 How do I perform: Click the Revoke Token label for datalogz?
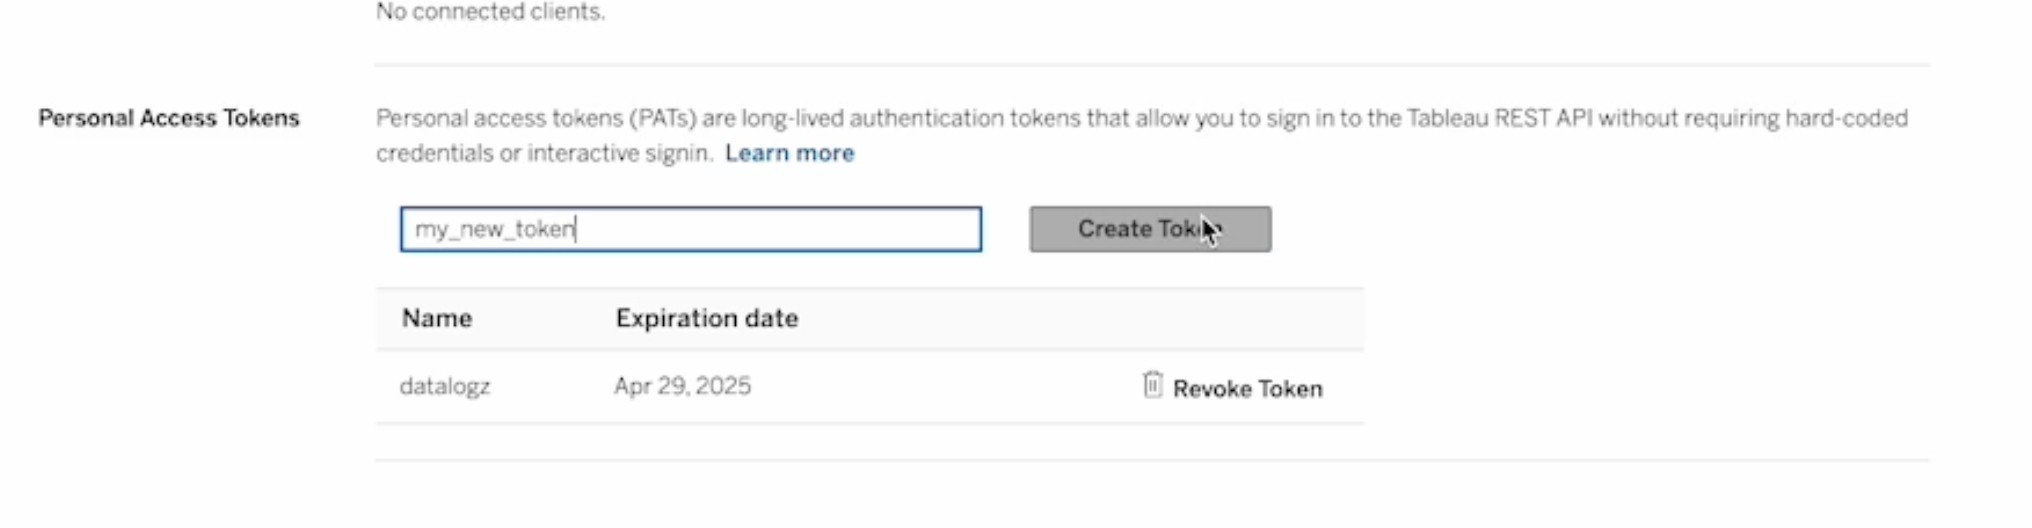pos(1247,388)
